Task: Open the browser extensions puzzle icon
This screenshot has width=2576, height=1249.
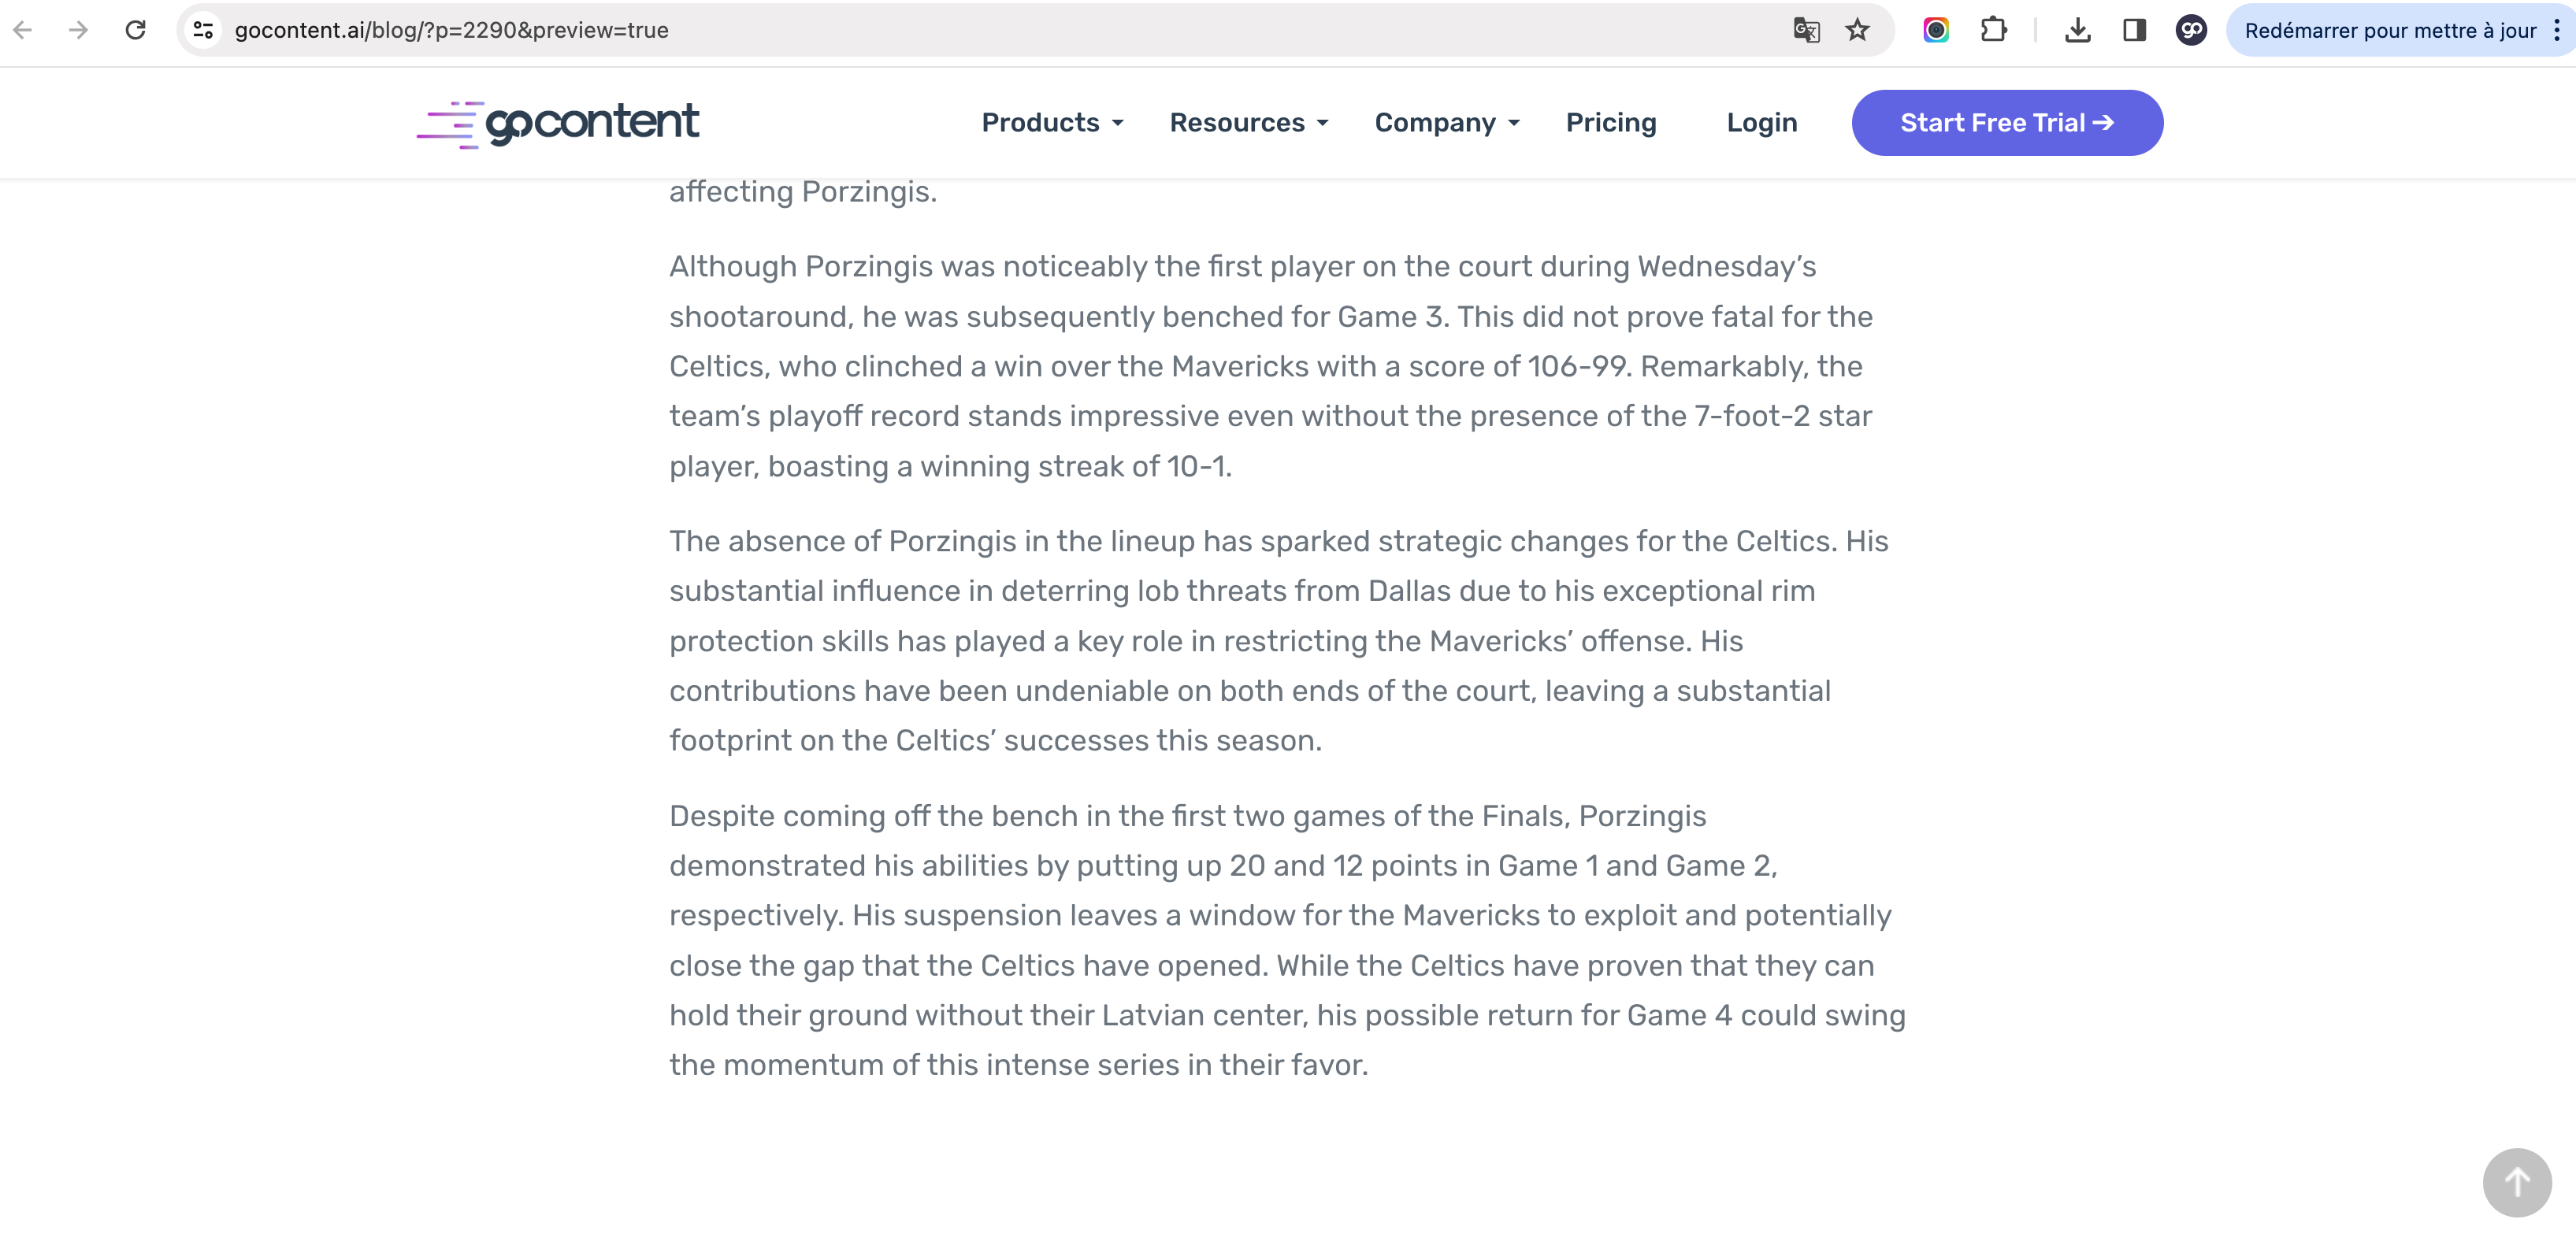Action: click(1993, 30)
